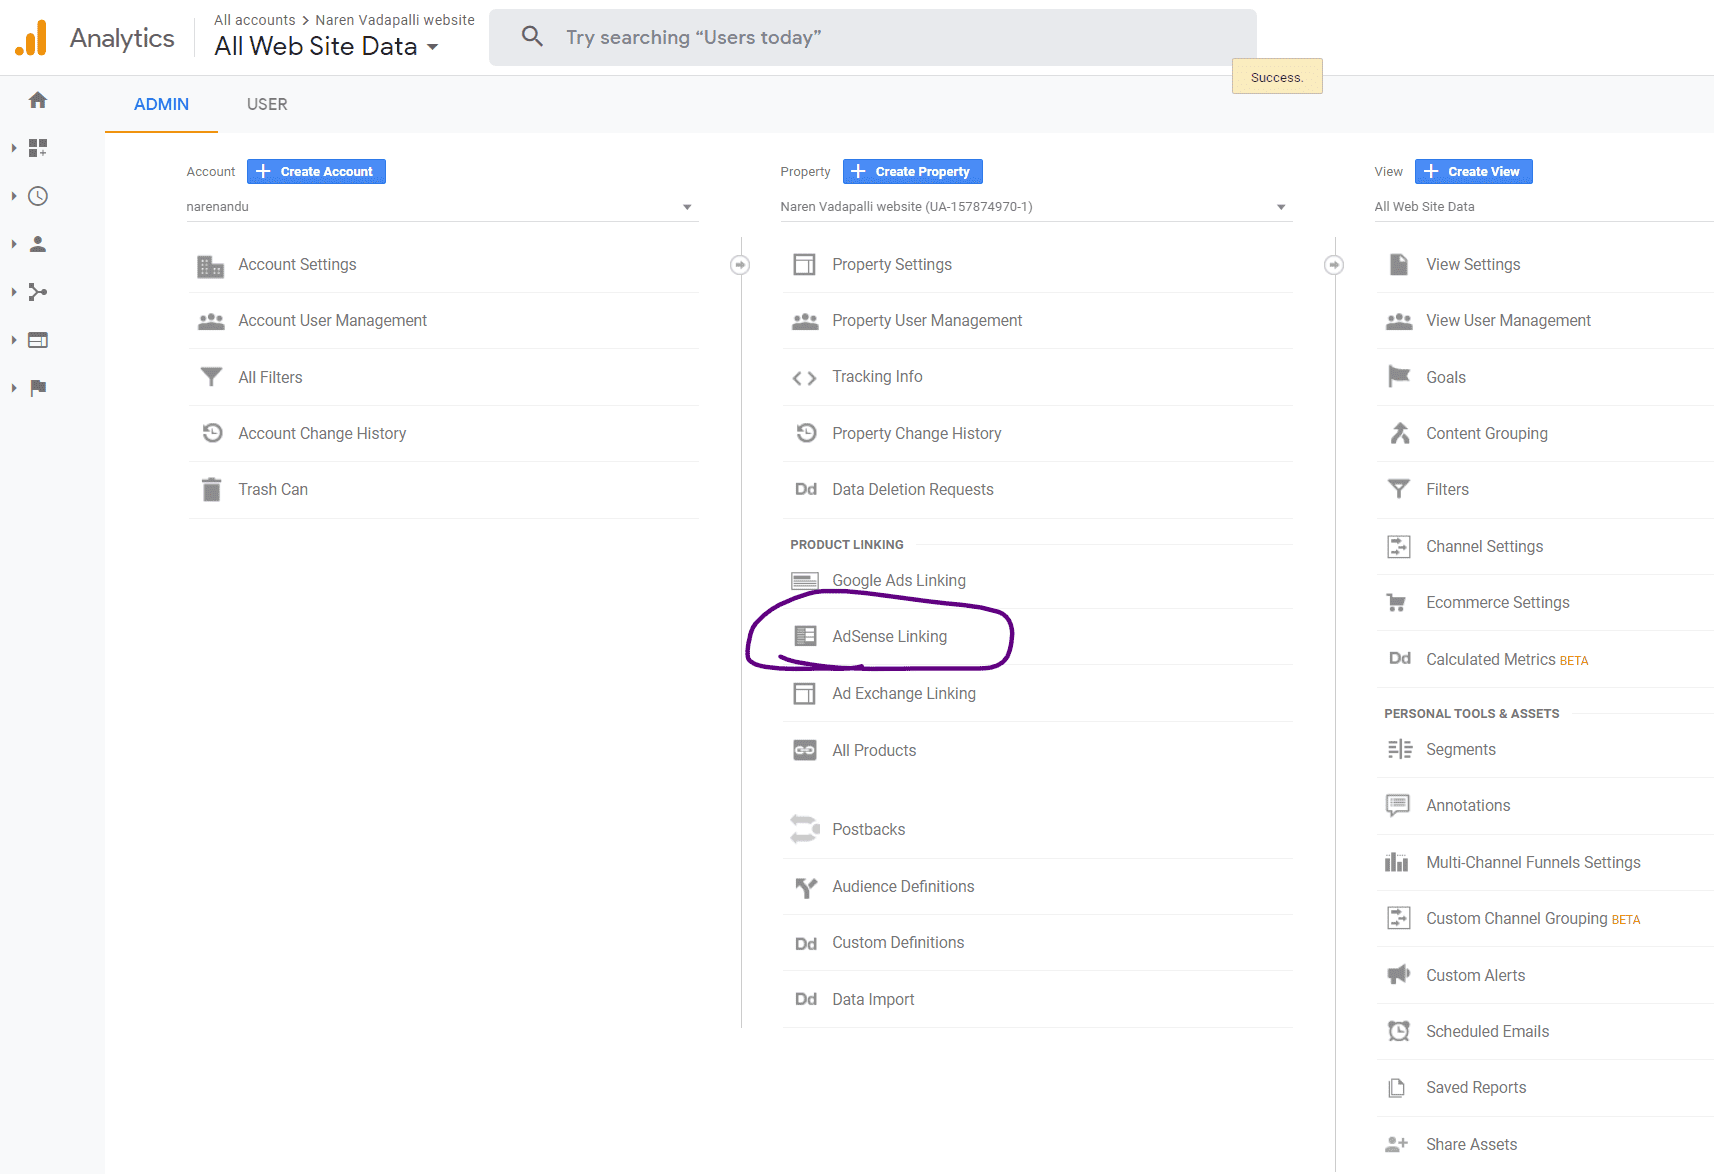Click the Ecommerce Settings cart icon
This screenshot has width=1714, height=1174.
[1397, 603]
